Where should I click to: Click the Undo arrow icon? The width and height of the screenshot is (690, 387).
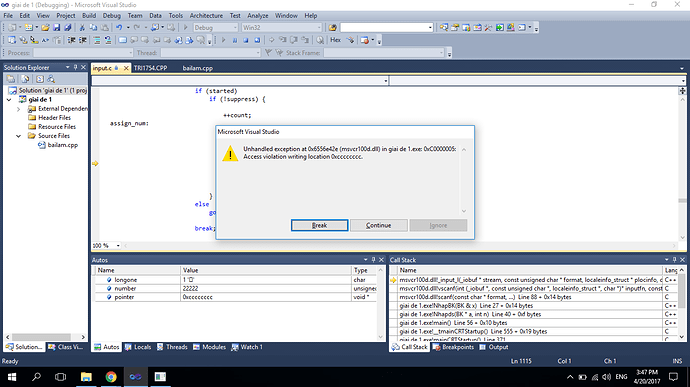119,27
